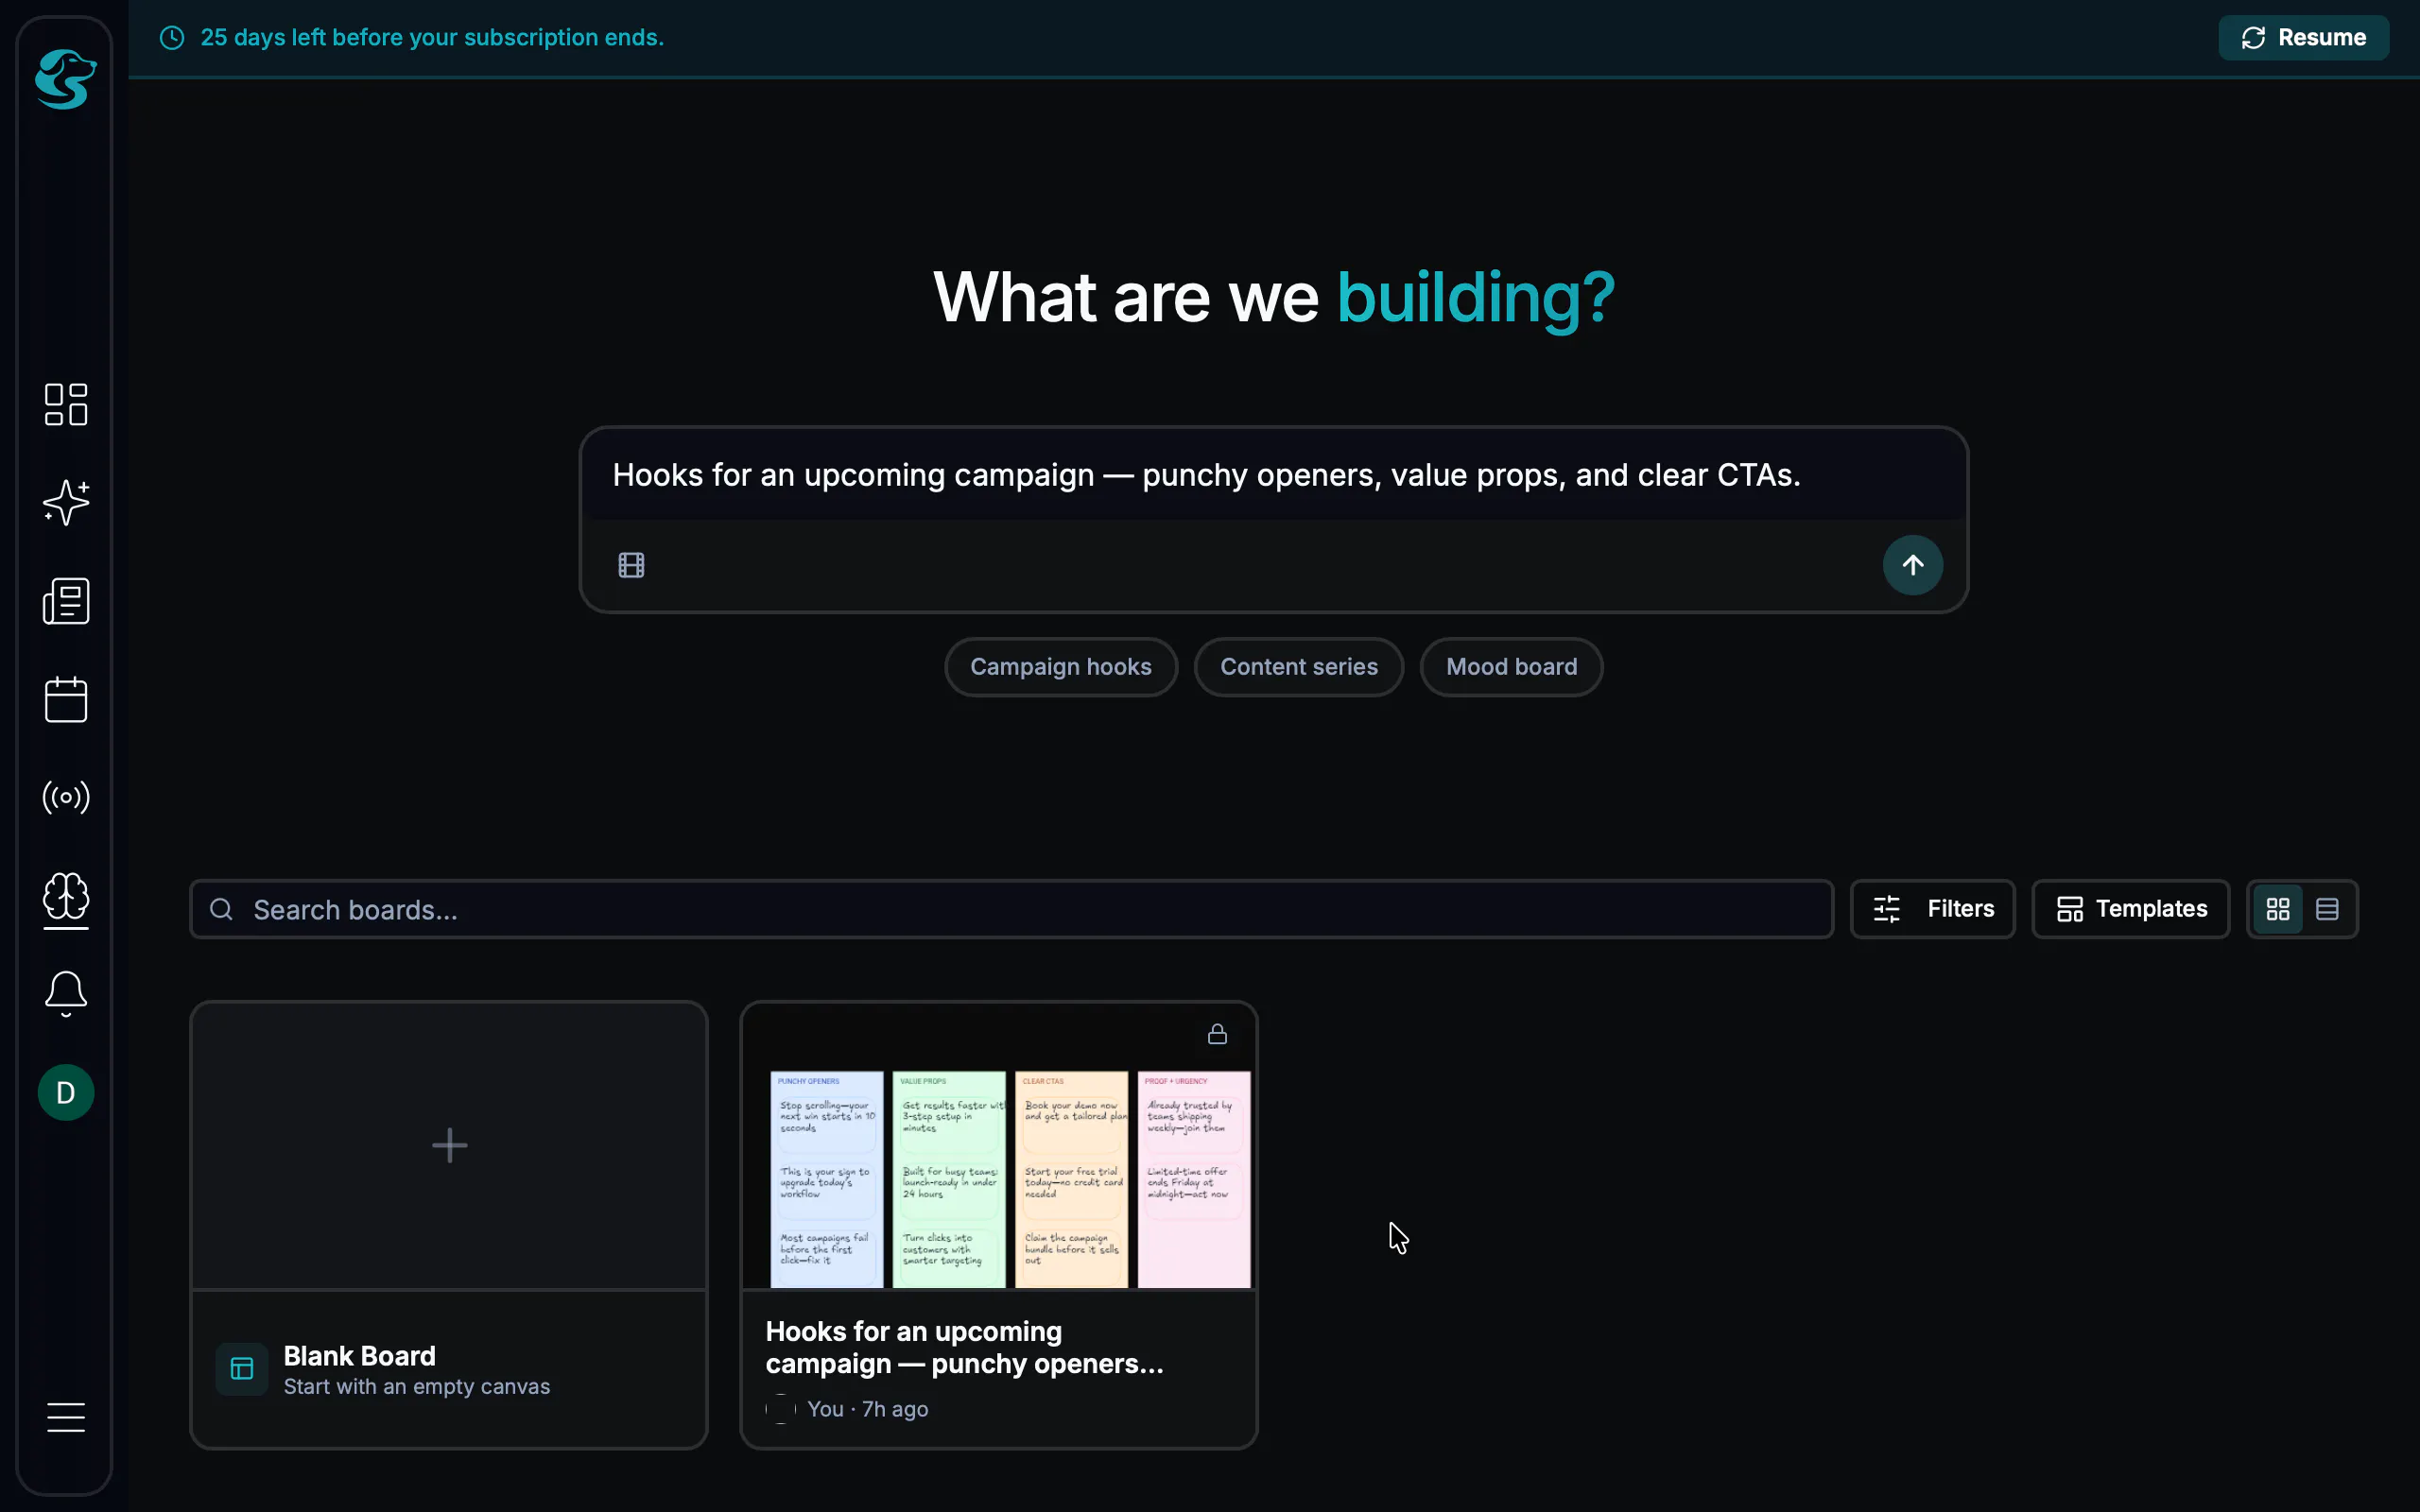Open the newspaper posts icon in sidebar

66,601
